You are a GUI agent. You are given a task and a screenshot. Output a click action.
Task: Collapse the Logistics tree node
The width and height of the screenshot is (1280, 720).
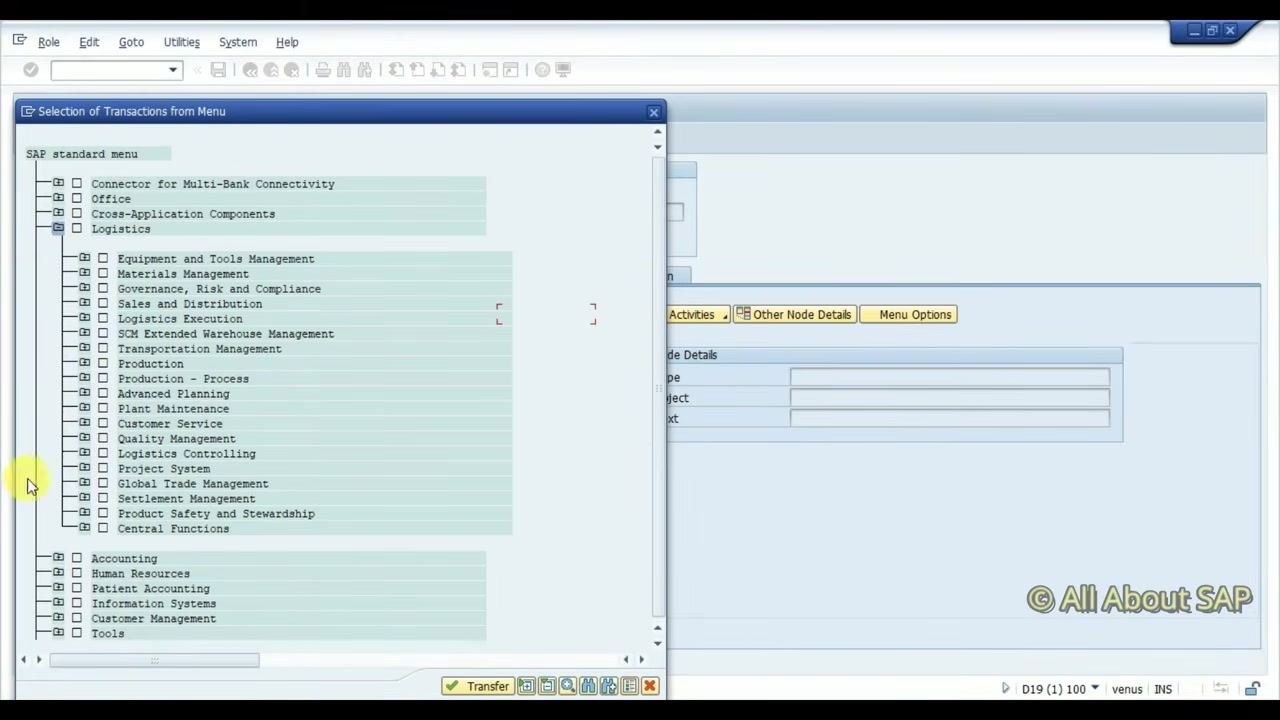pos(58,229)
